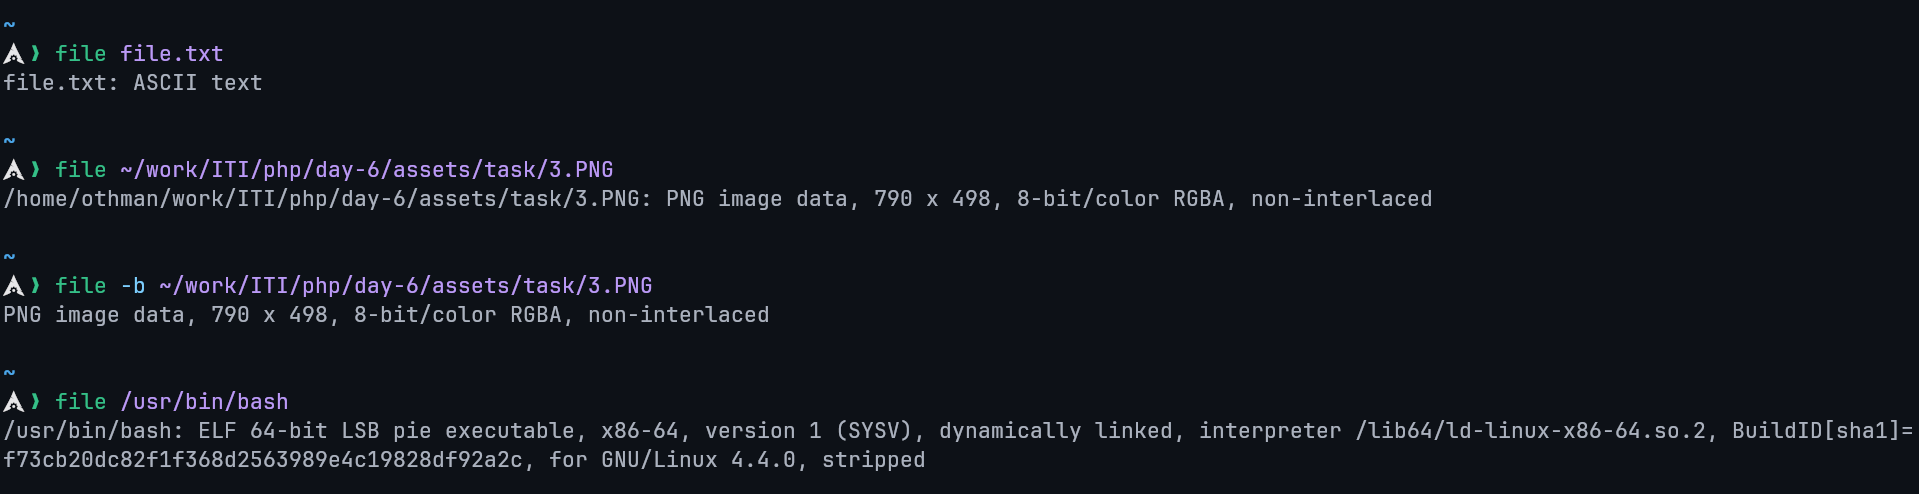The height and width of the screenshot is (494, 1919).
Task: Click the interpreter path "/lib64/ld-linux-x86-64.so.2"
Action: [1530, 431]
